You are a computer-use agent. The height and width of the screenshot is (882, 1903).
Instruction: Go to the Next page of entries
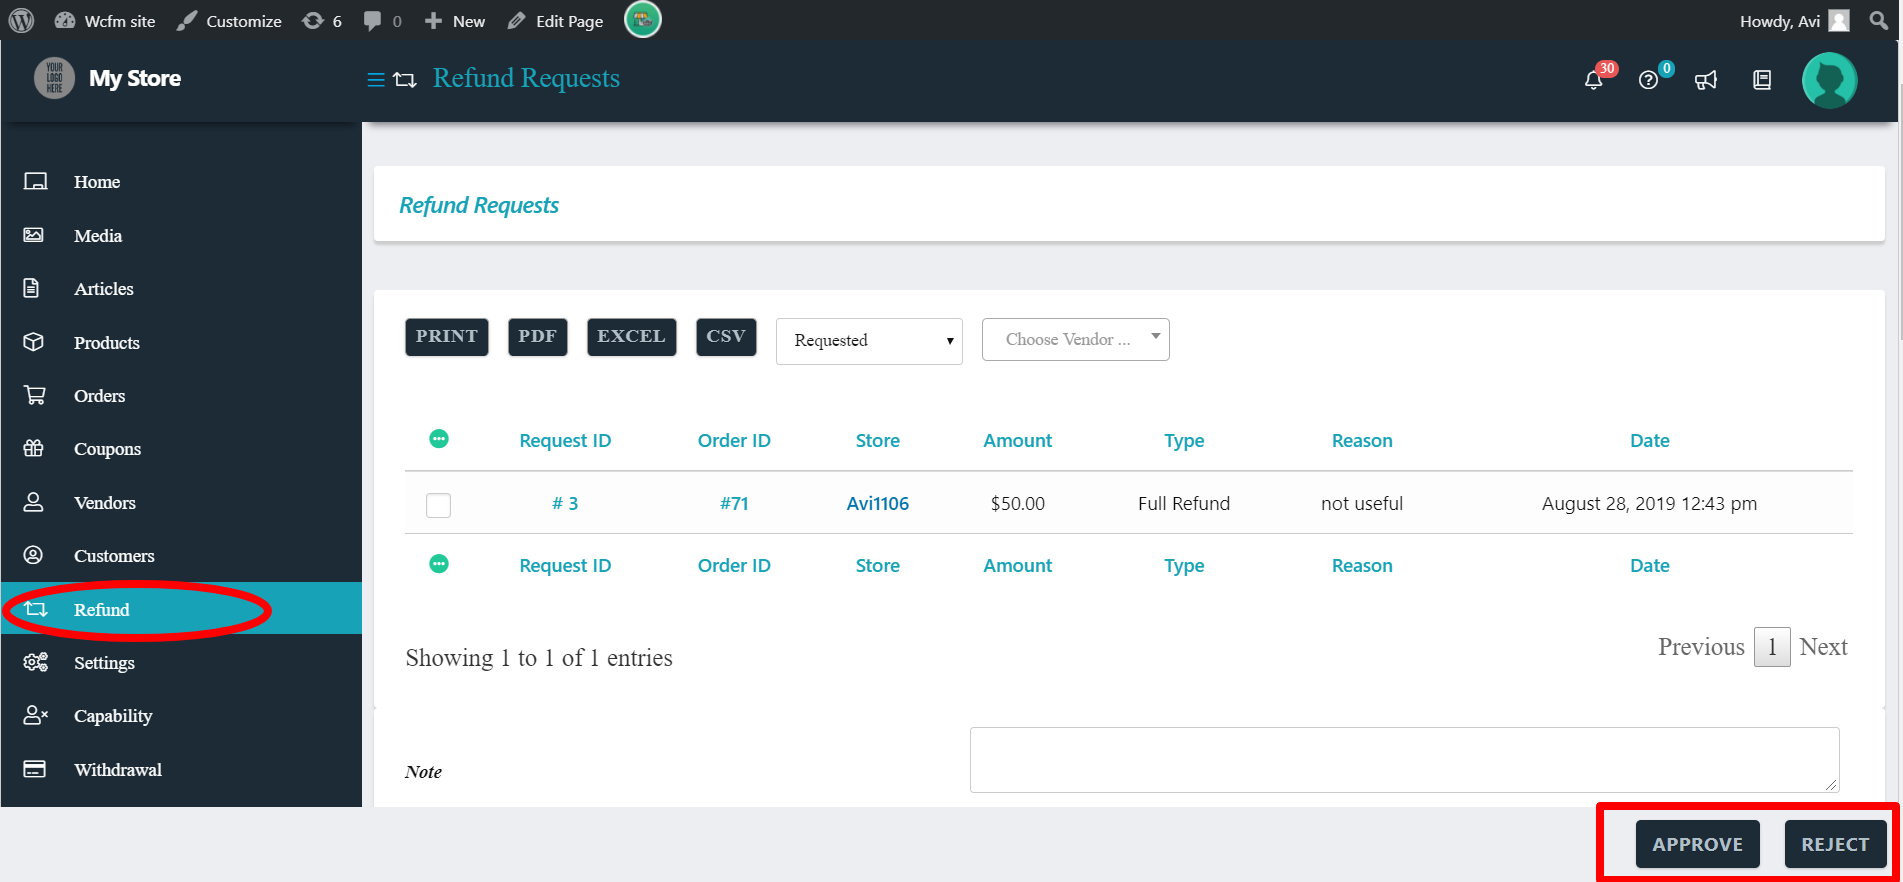pyautogui.click(x=1823, y=647)
